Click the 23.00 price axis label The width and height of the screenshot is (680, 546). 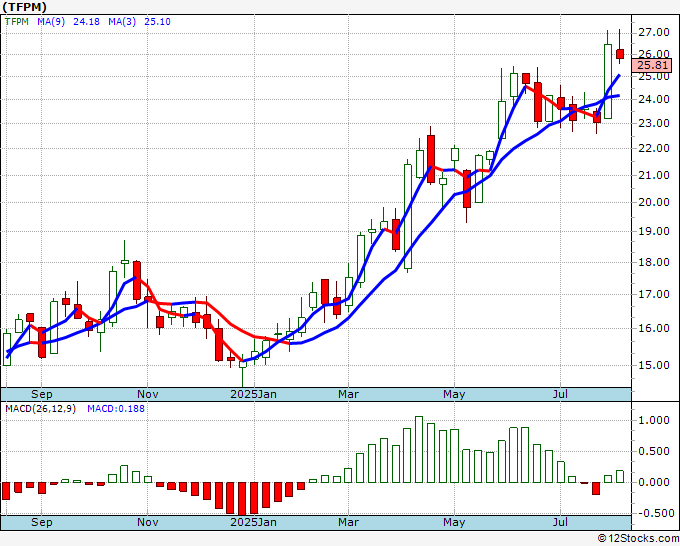(654, 123)
